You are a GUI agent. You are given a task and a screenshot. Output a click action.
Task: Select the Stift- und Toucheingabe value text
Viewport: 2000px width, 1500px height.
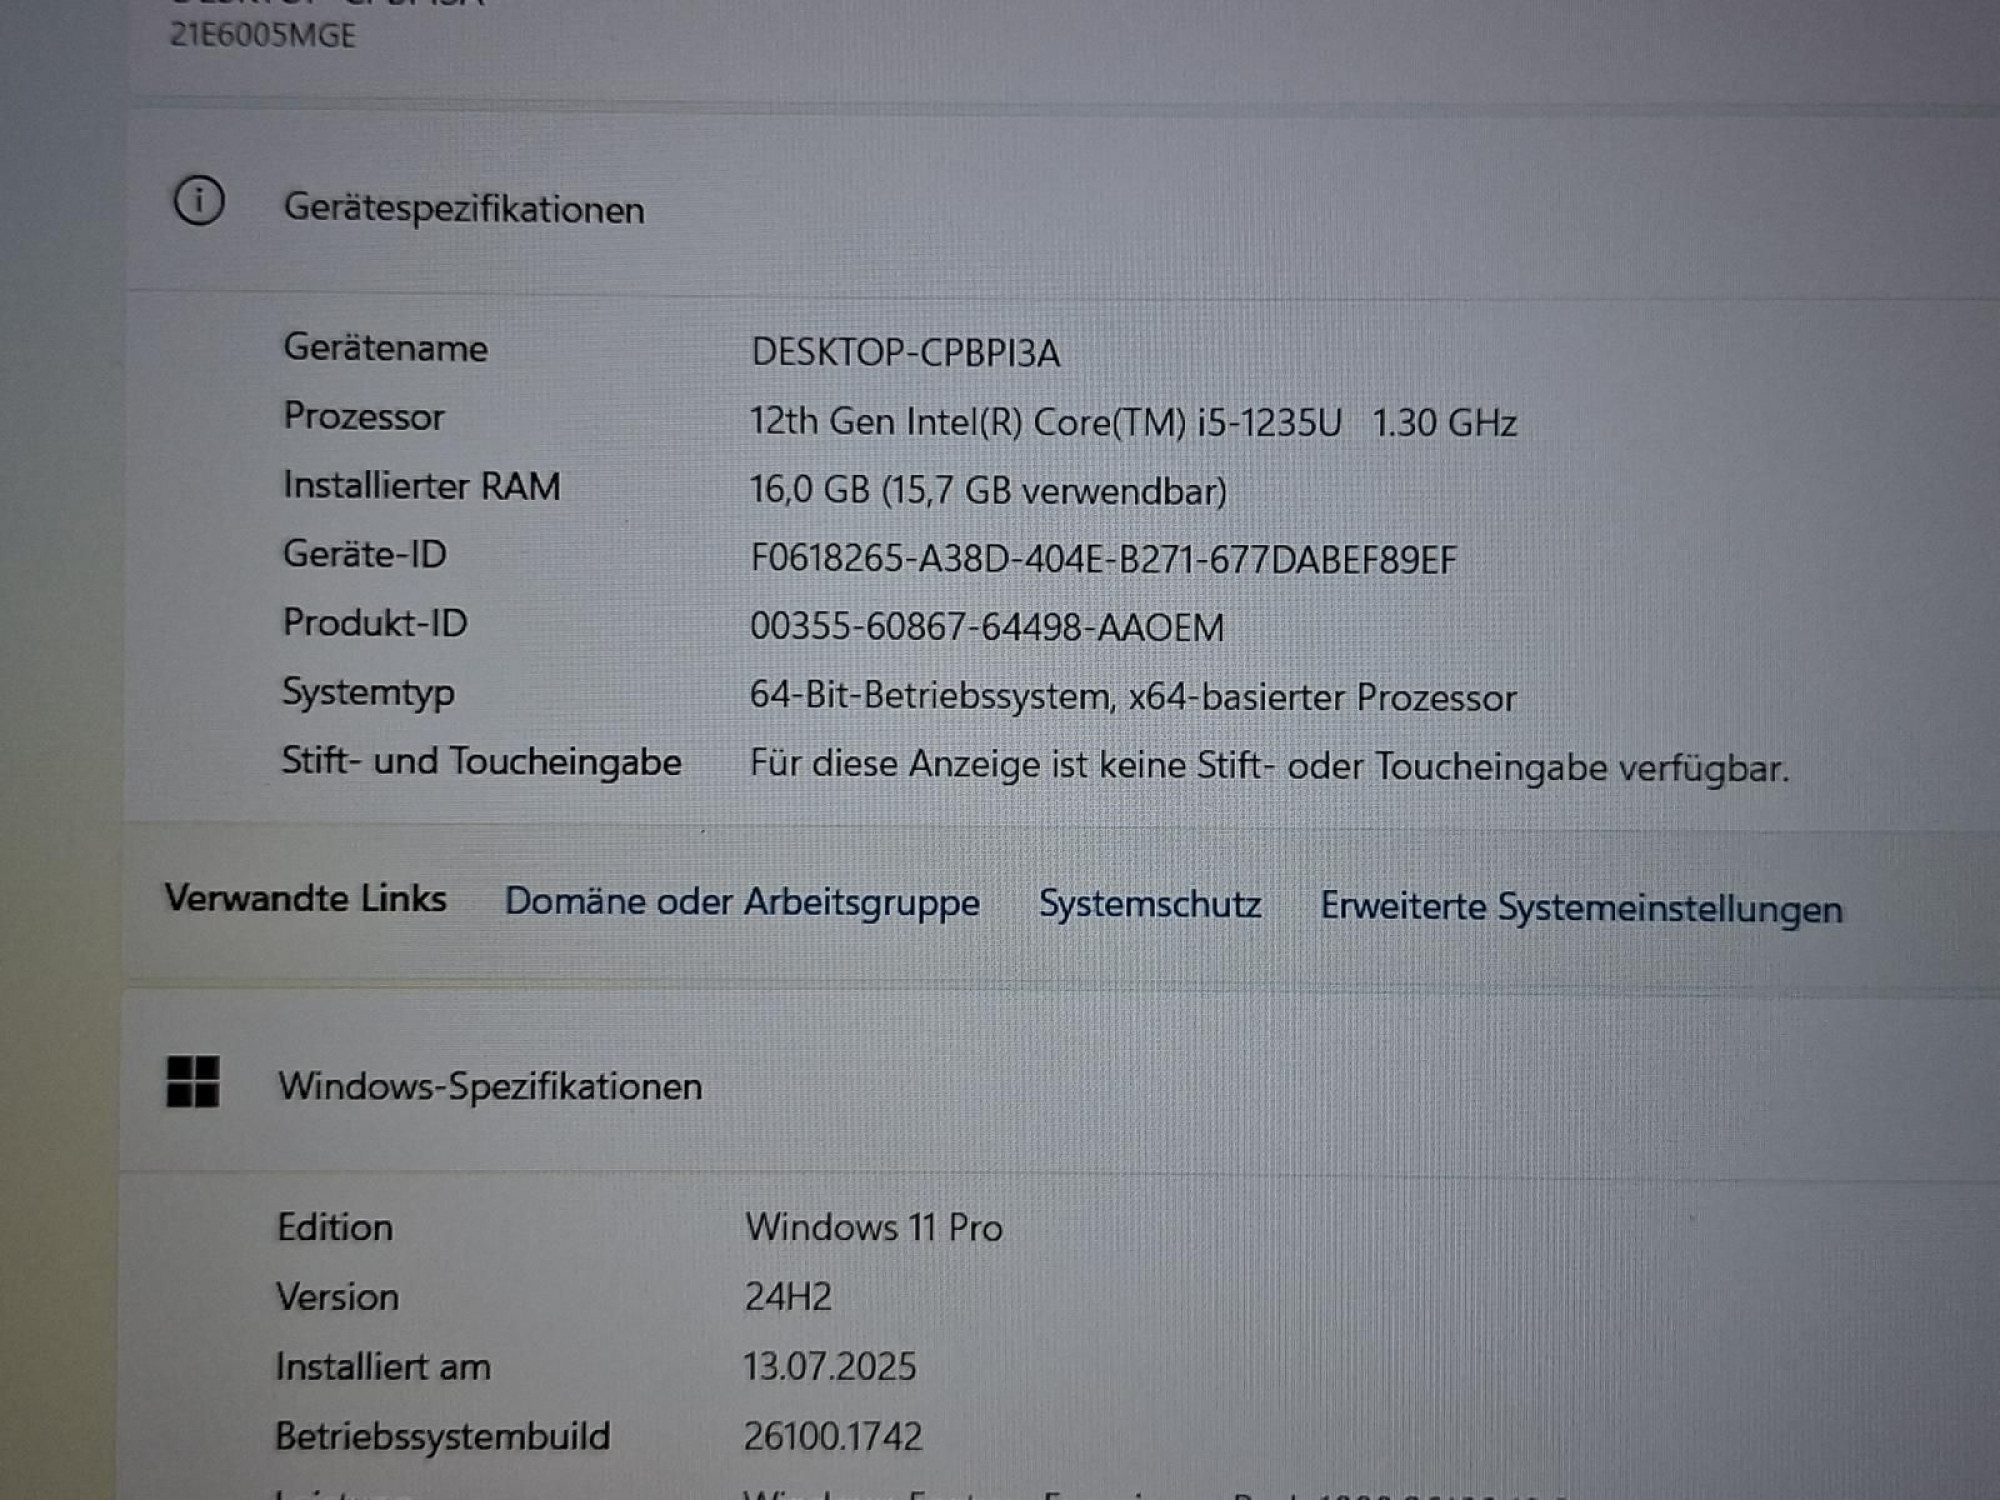[x=1269, y=767]
